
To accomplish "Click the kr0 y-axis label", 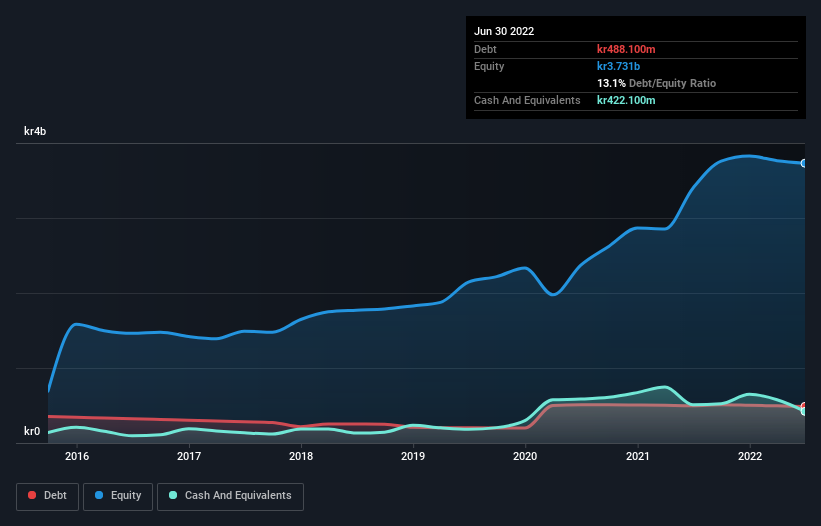I will coord(32,431).
